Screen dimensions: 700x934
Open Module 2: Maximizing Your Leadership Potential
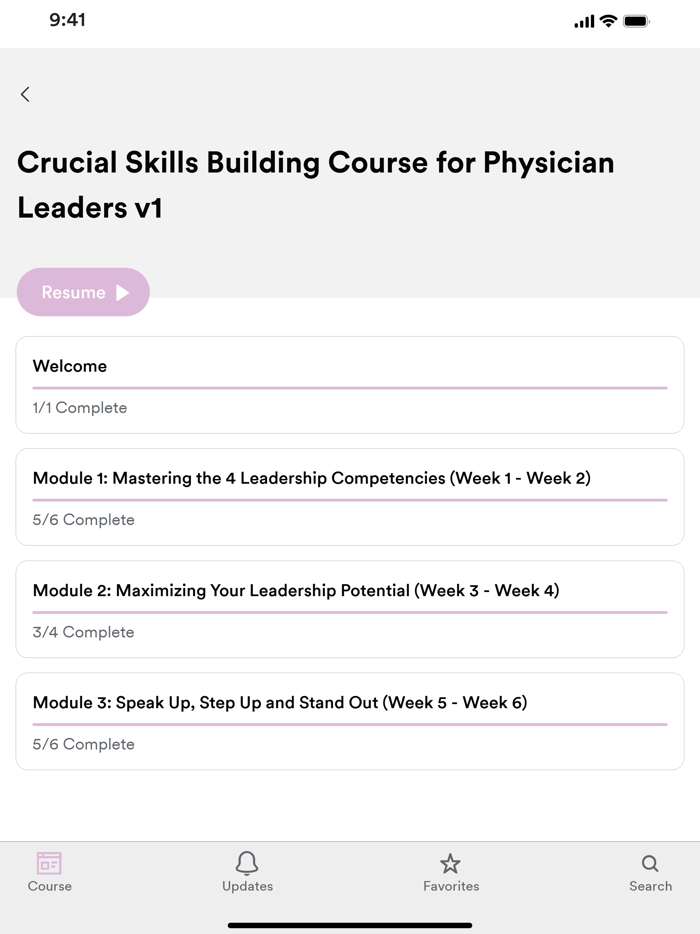coord(349,608)
